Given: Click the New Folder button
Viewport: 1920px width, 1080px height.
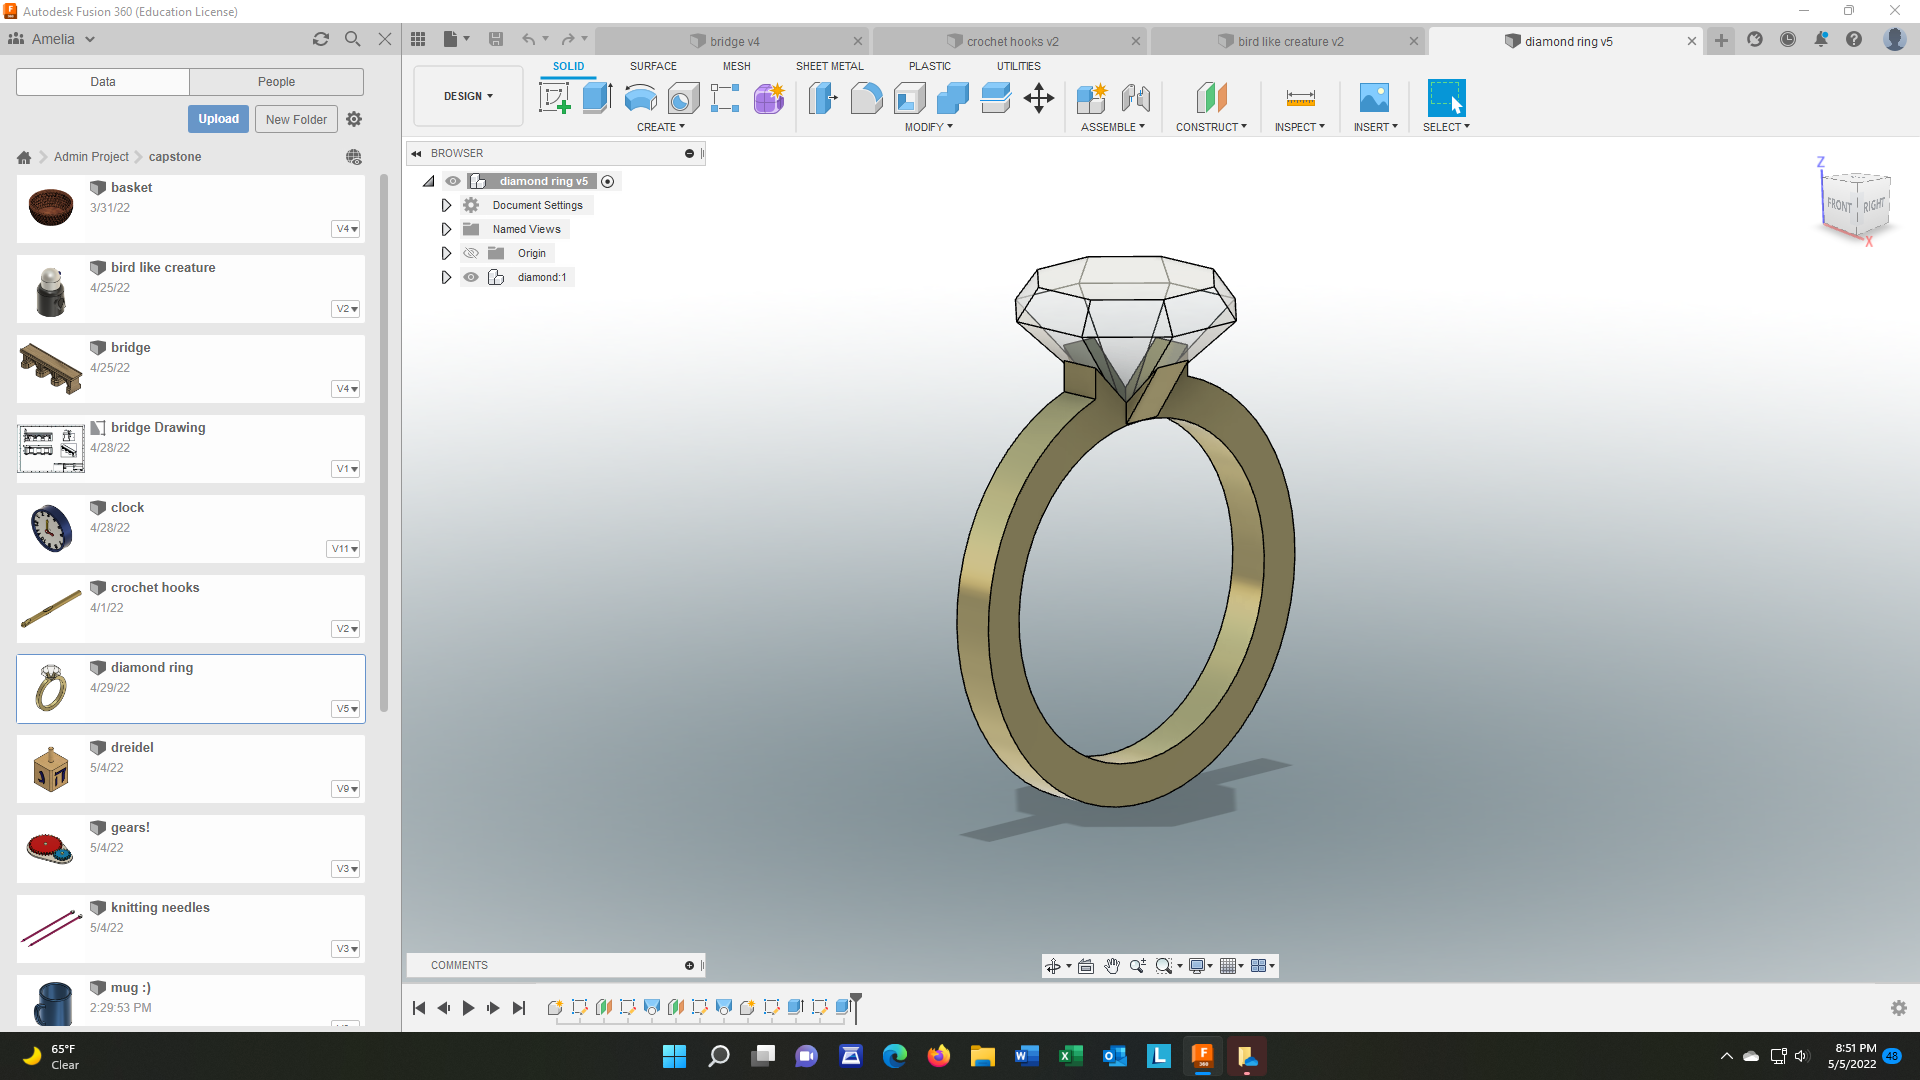Looking at the screenshot, I should click(295, 119).
